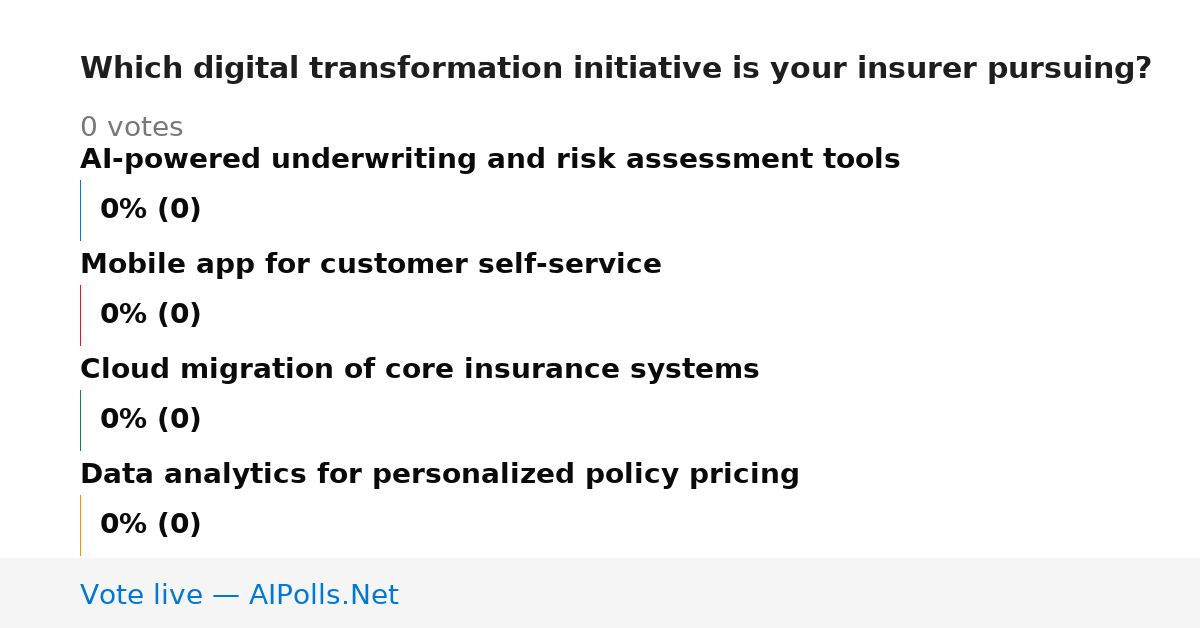The width and height of the screenshot is (1200, 628).
Task: Click the green result bar for Cloud migration
Action: [x=80, y=420]
